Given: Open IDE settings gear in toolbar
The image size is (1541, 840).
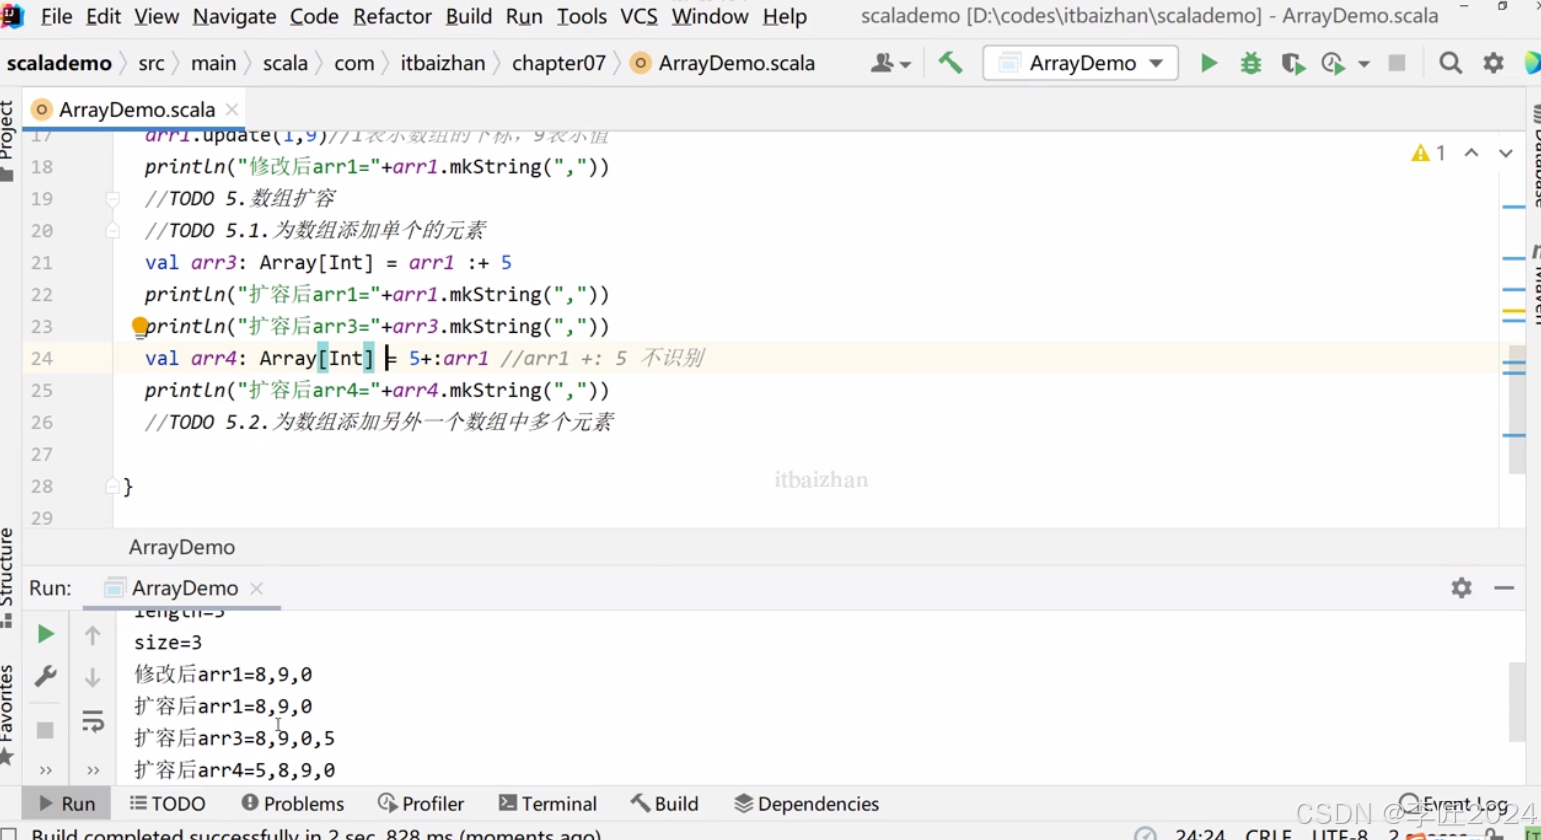Looking at the screenshot, I should (1493, 63).
